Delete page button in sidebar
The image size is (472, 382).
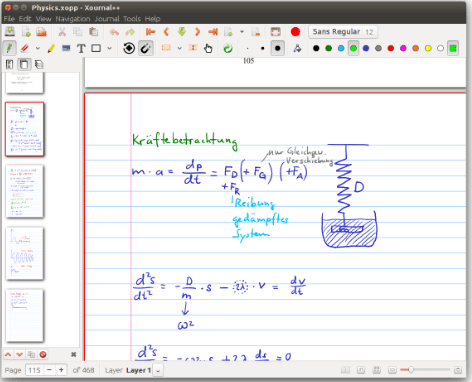(43, 355)
